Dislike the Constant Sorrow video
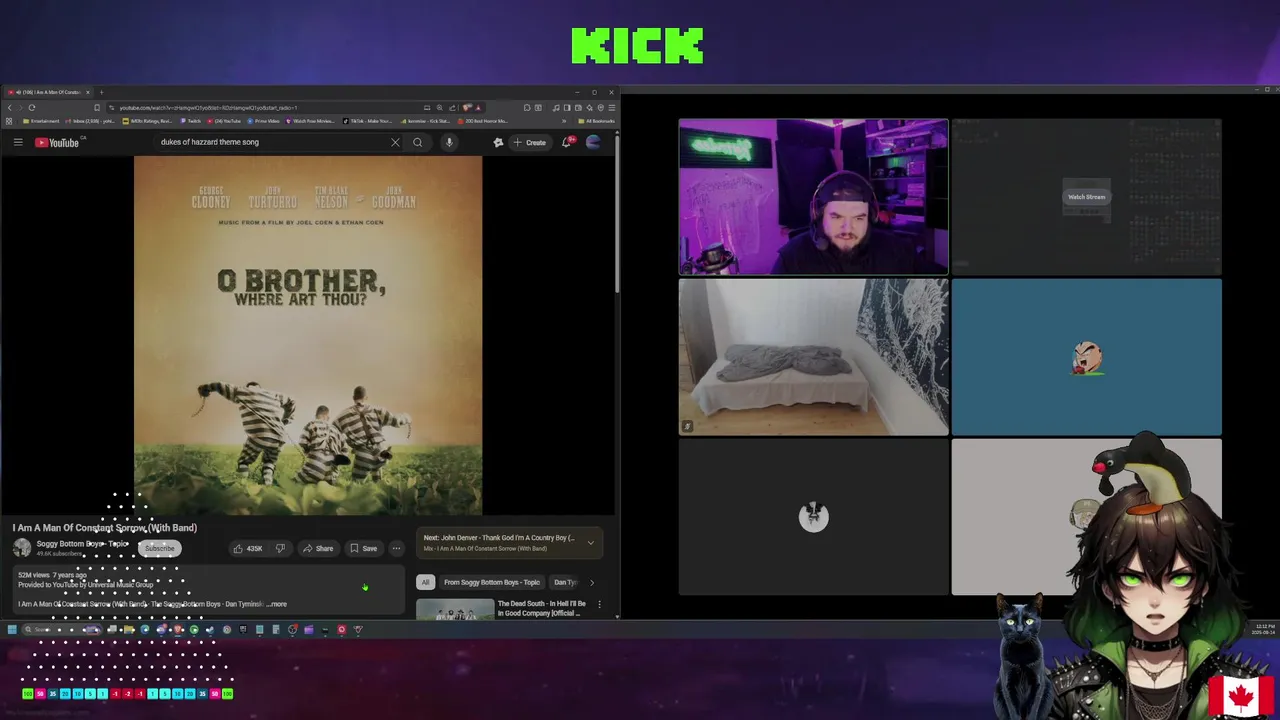This screenshot has width=1280, height=720. (280, 548)
